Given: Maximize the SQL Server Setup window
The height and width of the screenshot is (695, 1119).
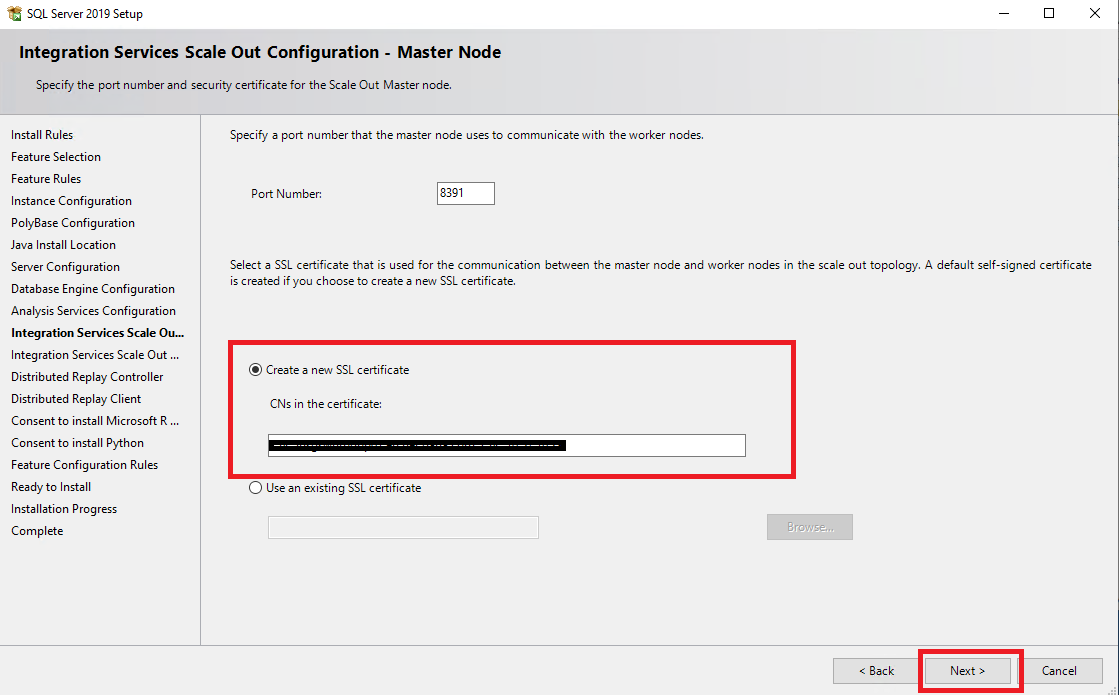Looking at the screenshot, I should pyautogui.click(x=1049, y=14).
